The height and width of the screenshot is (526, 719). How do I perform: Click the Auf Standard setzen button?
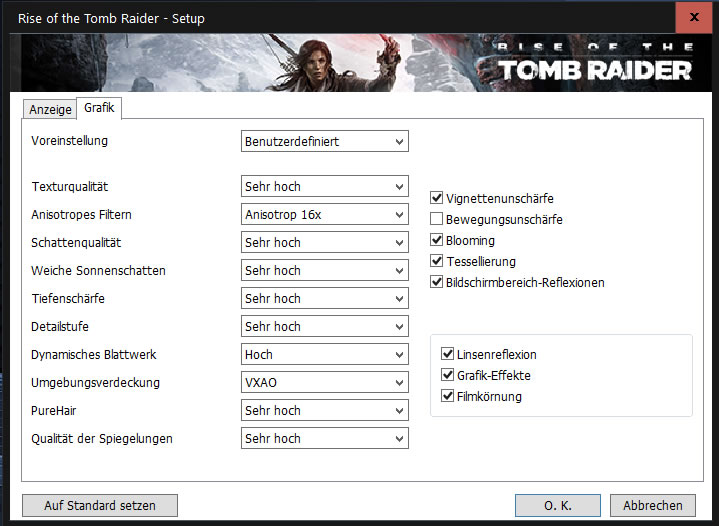coord(100,505)
